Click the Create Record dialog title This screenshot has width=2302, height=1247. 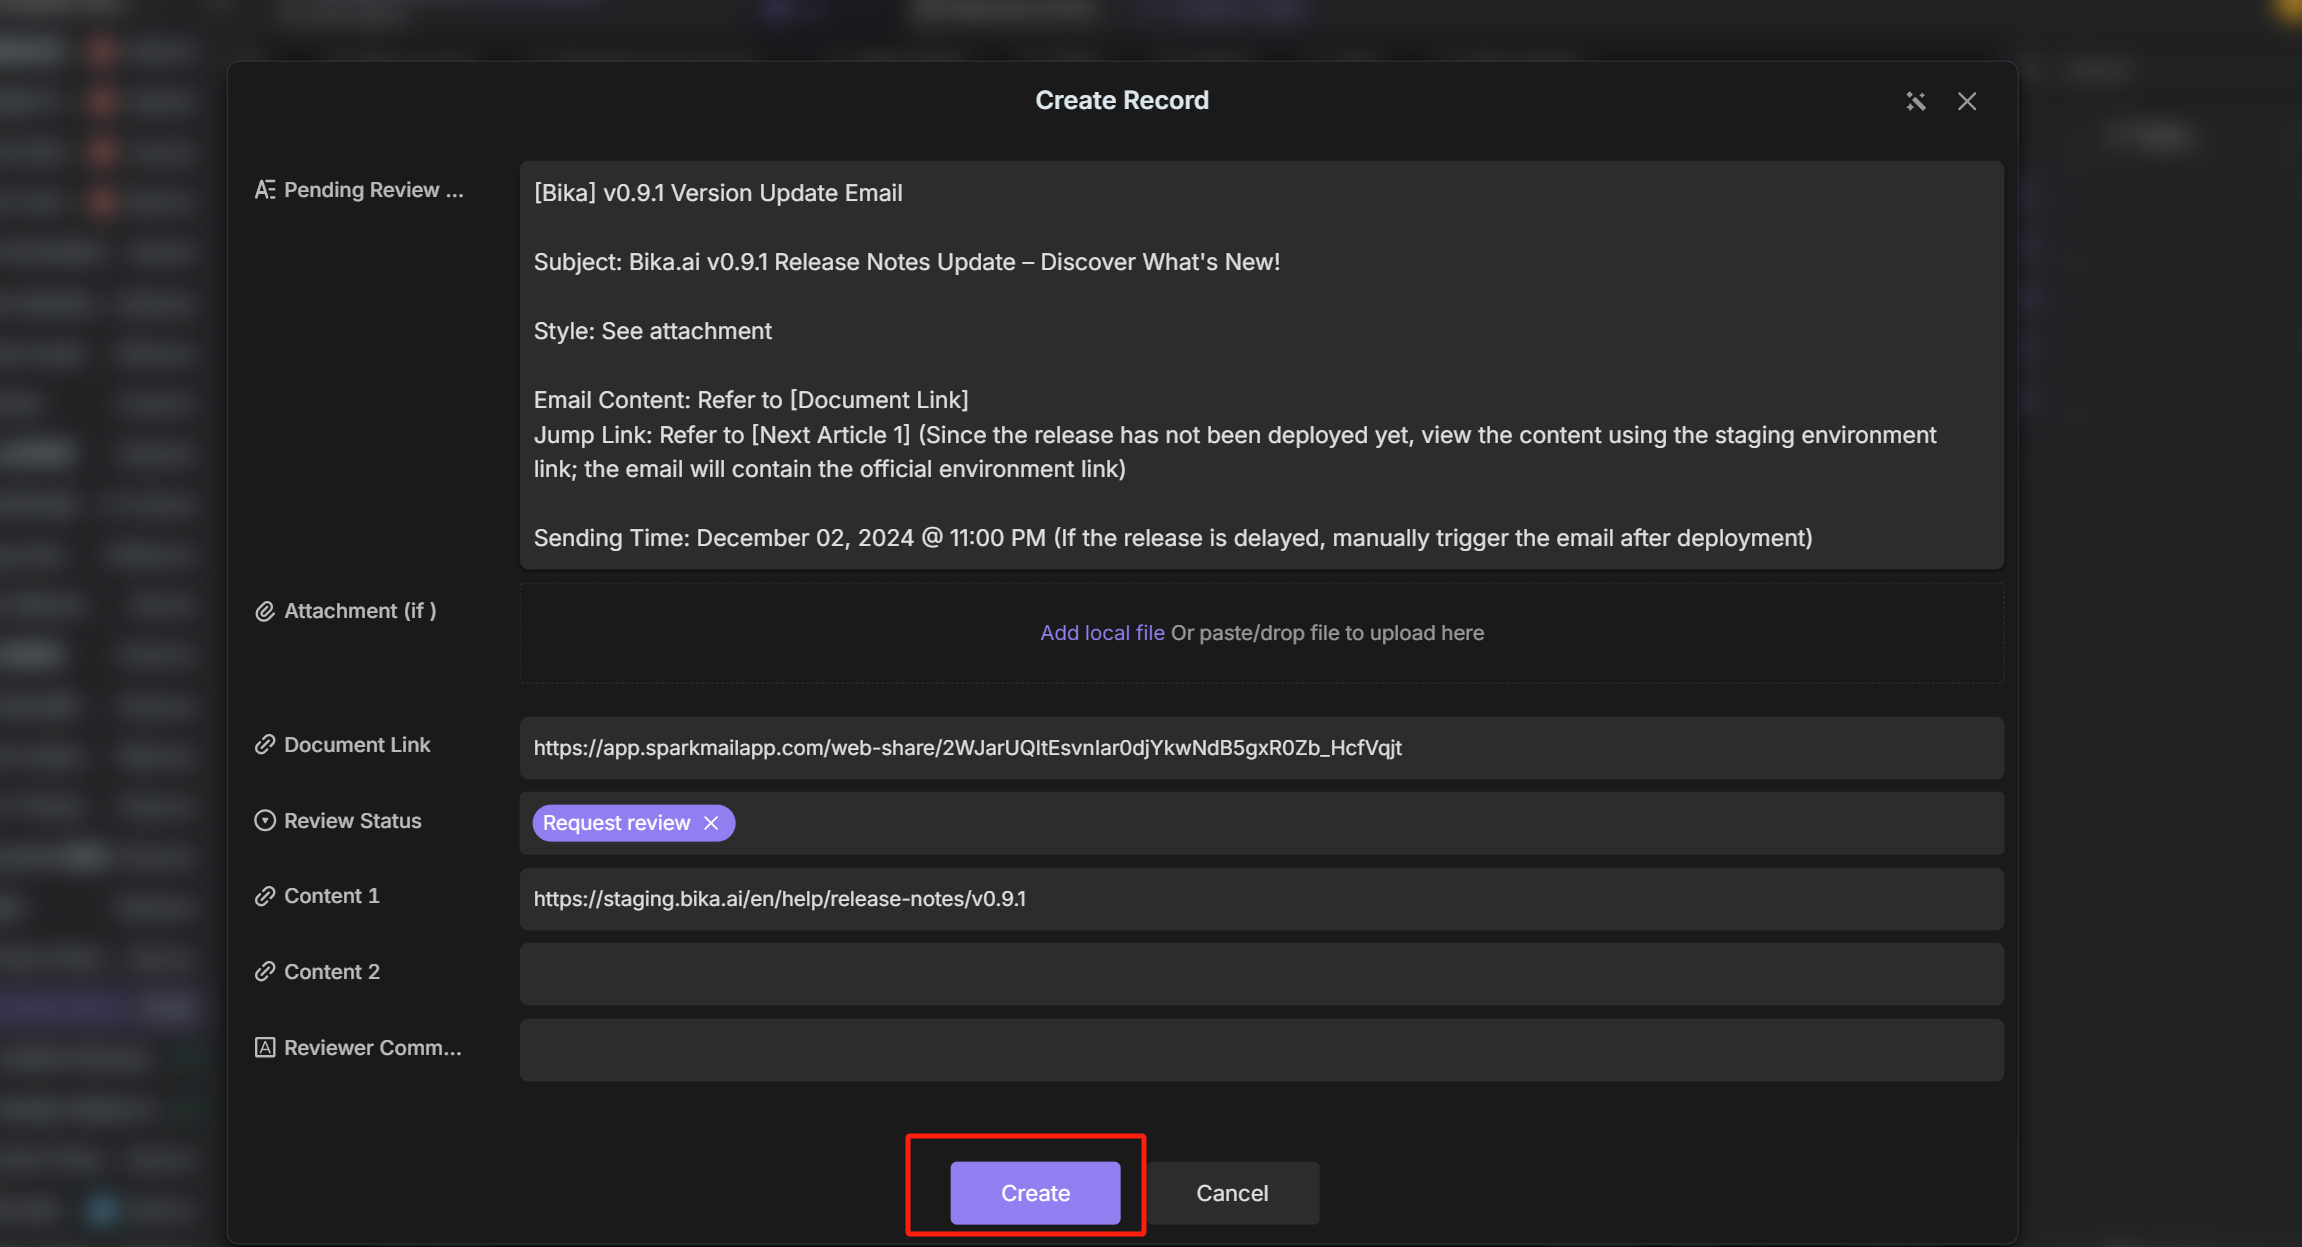click(x=1121, y=100)
